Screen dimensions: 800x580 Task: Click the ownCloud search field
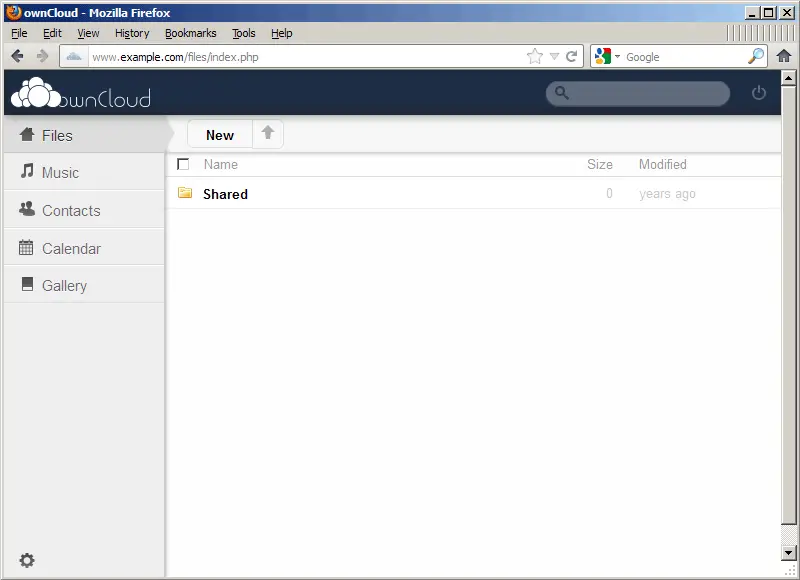(645, 93)
